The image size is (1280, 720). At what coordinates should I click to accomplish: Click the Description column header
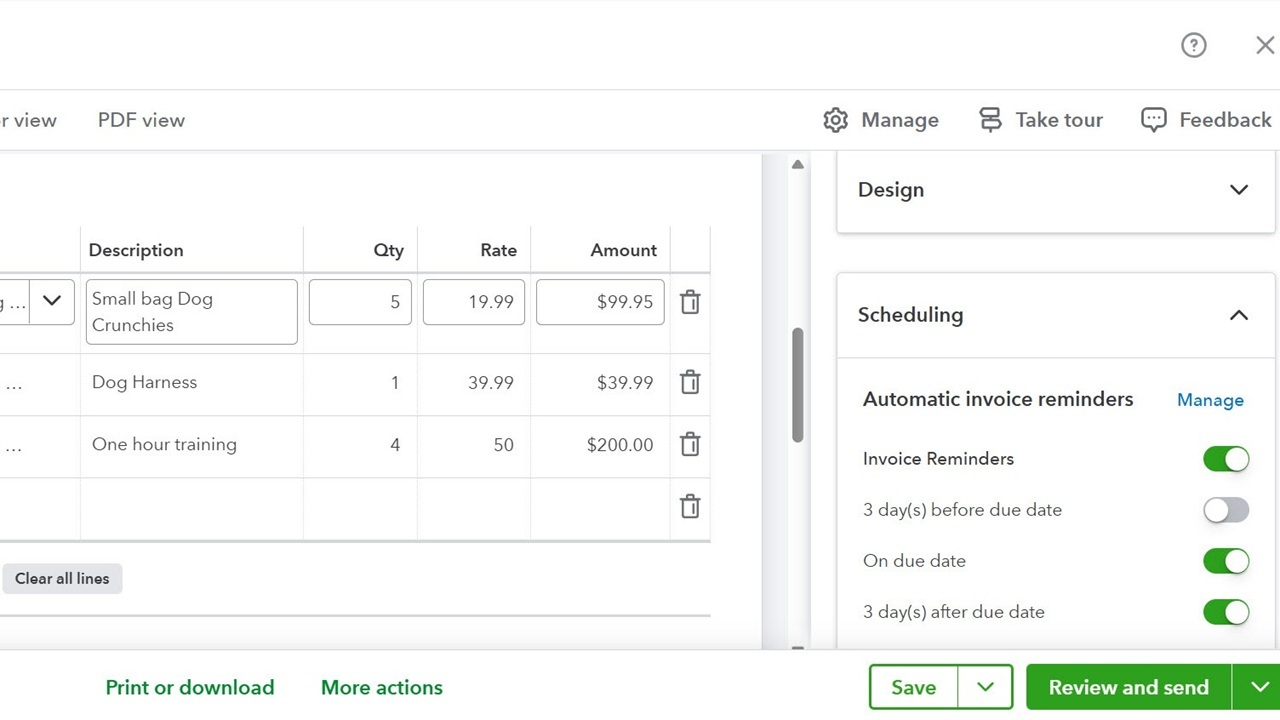click(136, 250)
